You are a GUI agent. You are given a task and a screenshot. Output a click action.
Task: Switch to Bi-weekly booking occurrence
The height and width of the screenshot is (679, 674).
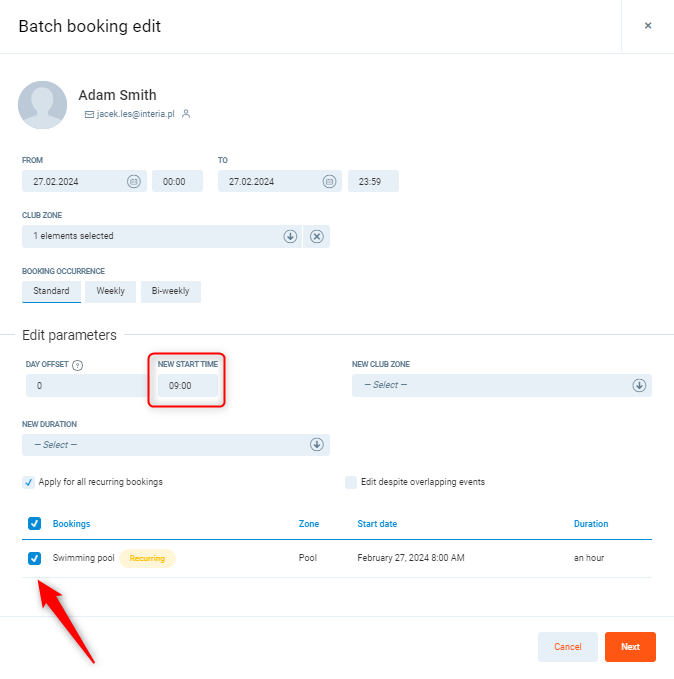click(170, 291)
